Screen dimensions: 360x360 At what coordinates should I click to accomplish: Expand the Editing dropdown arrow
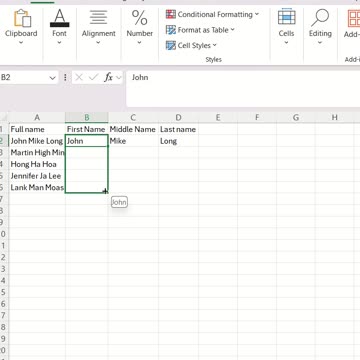pos(320,42)
